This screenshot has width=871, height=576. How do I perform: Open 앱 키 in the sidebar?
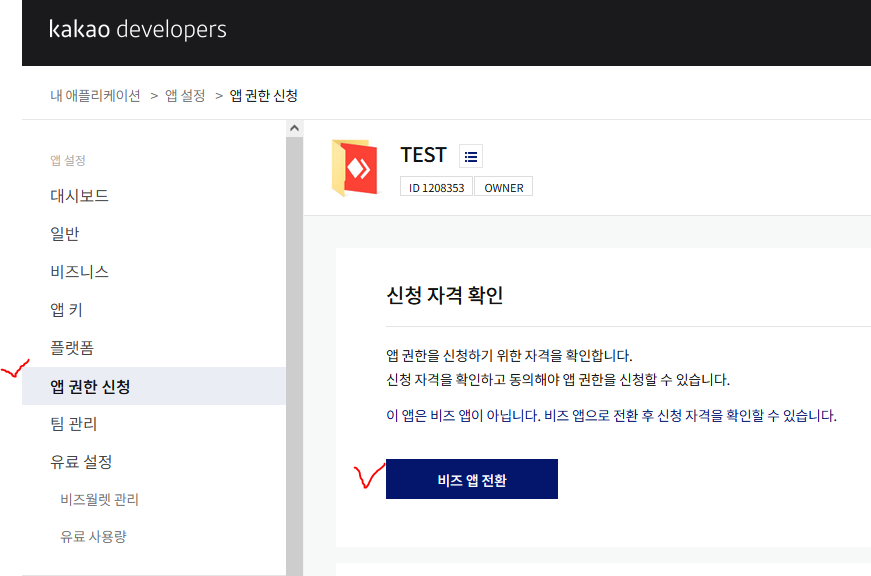tap(66, 309)
